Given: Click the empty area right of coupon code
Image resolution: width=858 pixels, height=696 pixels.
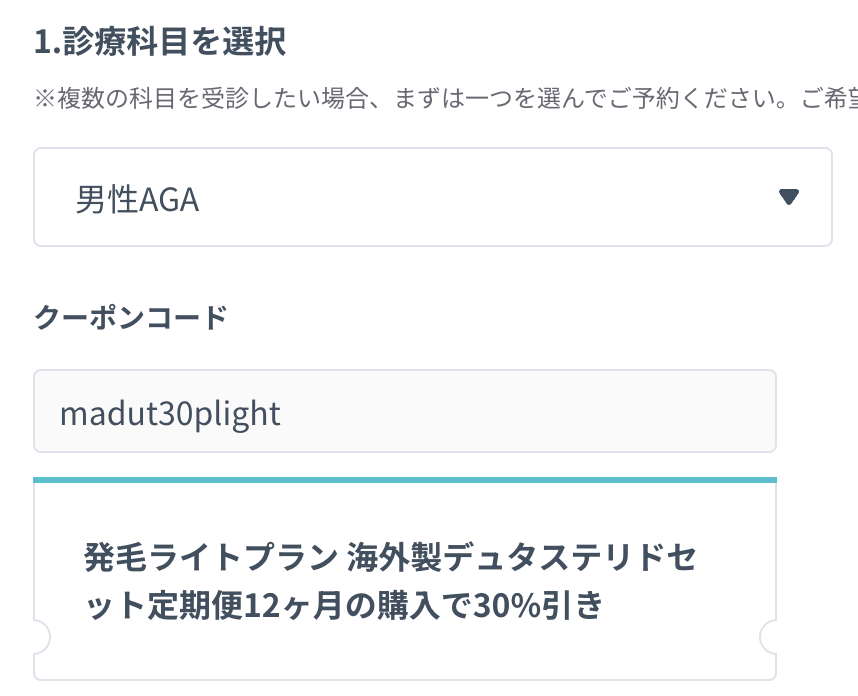Looking at the screenshot, I should pyautogui.click(x=550, y=412).
